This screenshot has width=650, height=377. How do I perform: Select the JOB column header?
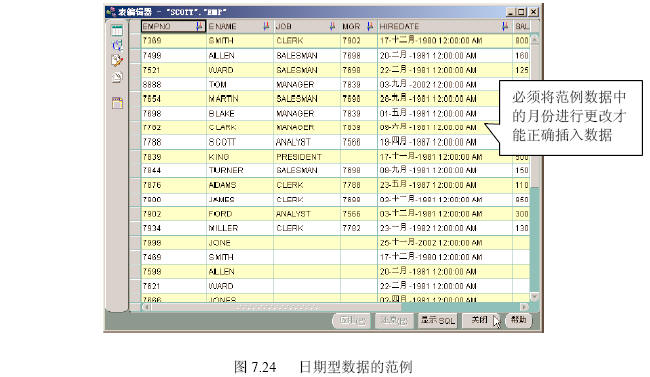coord(306,27)
